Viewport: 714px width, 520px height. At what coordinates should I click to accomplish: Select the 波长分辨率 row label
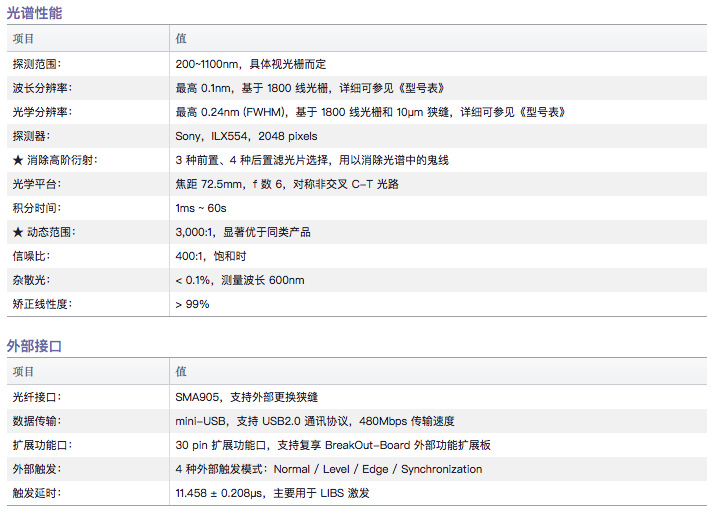click(42, 88)
